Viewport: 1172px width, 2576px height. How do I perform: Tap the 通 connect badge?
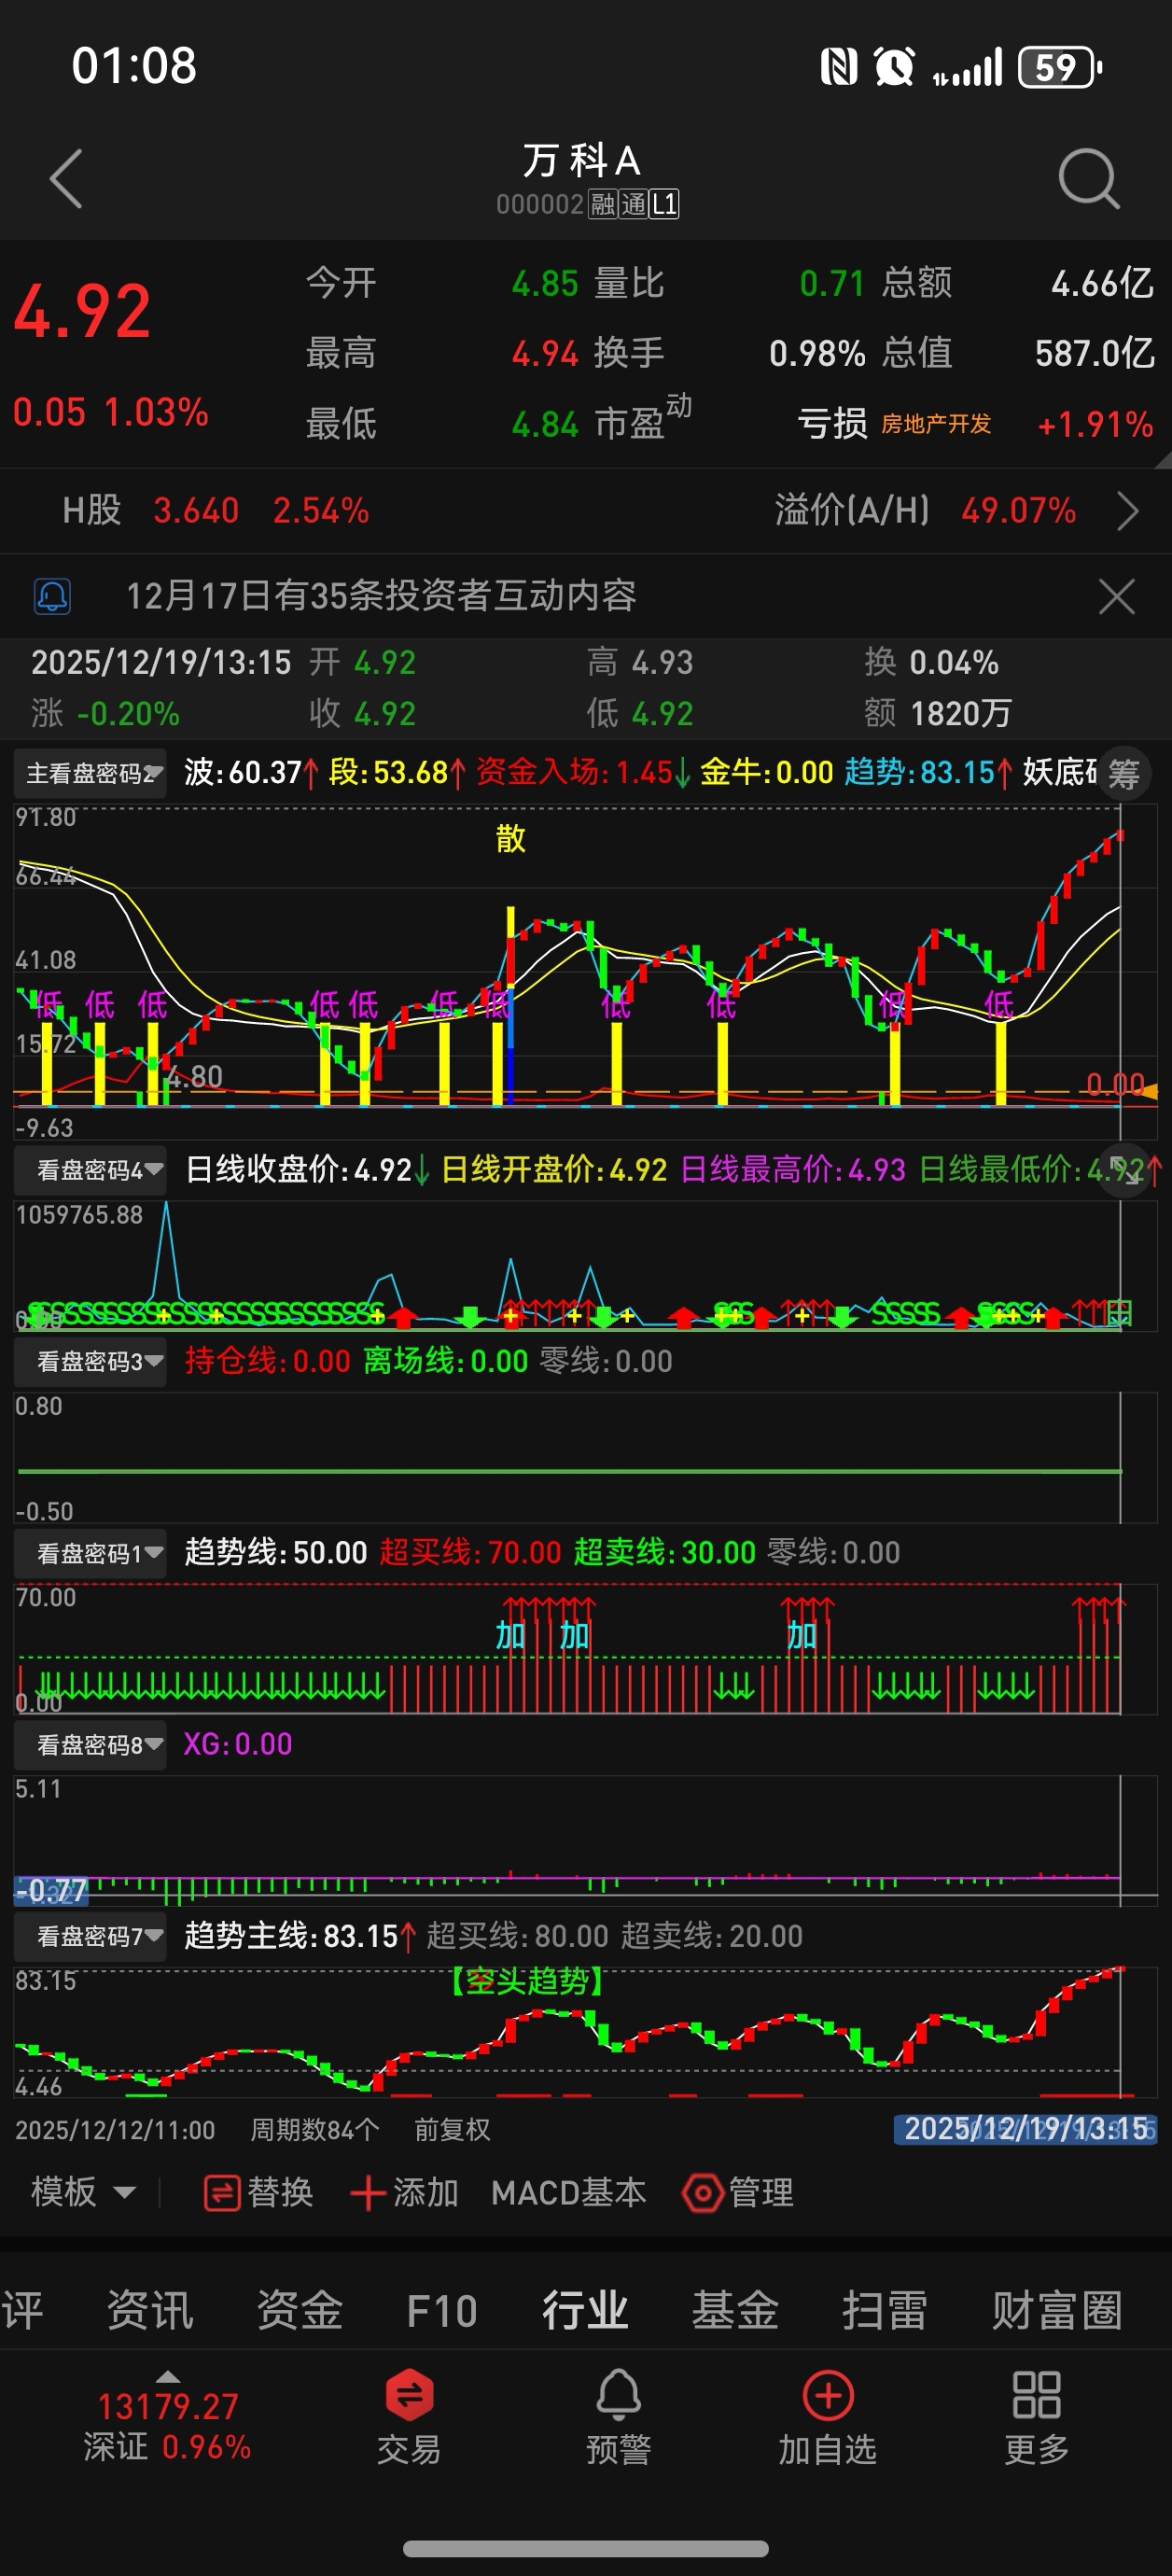point(633,205)
